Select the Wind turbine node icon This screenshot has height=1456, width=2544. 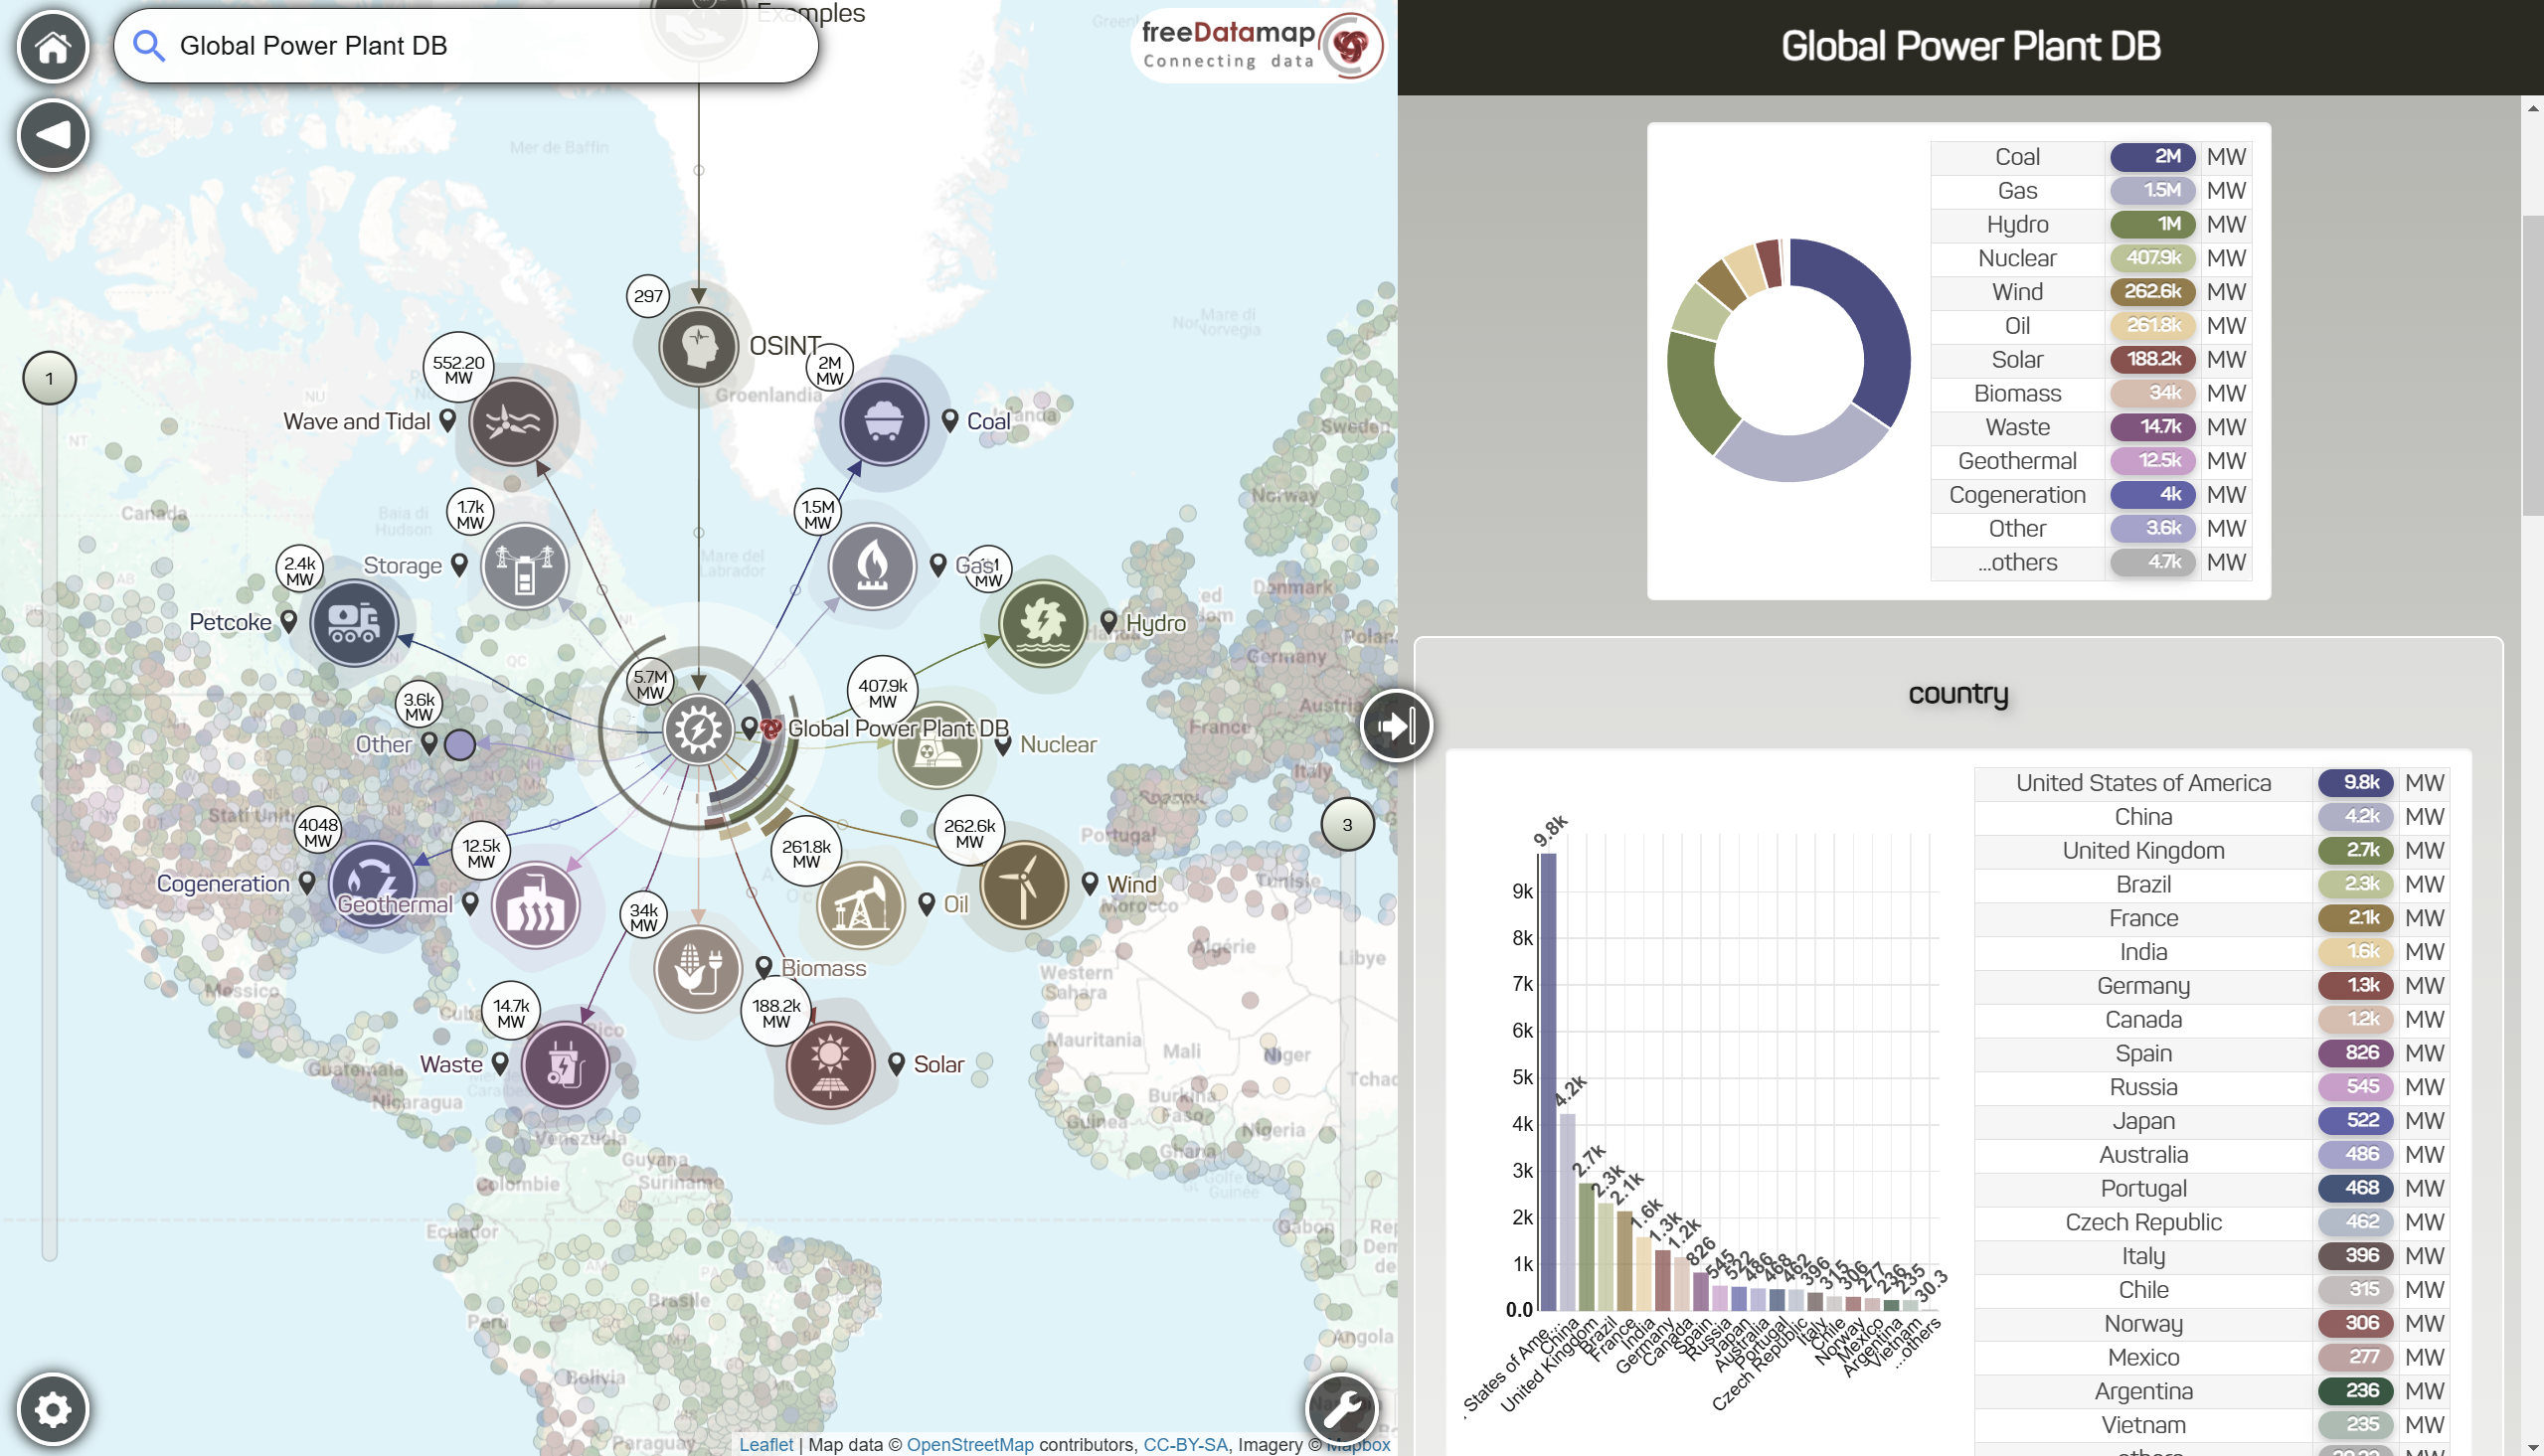coord(1024,885)
